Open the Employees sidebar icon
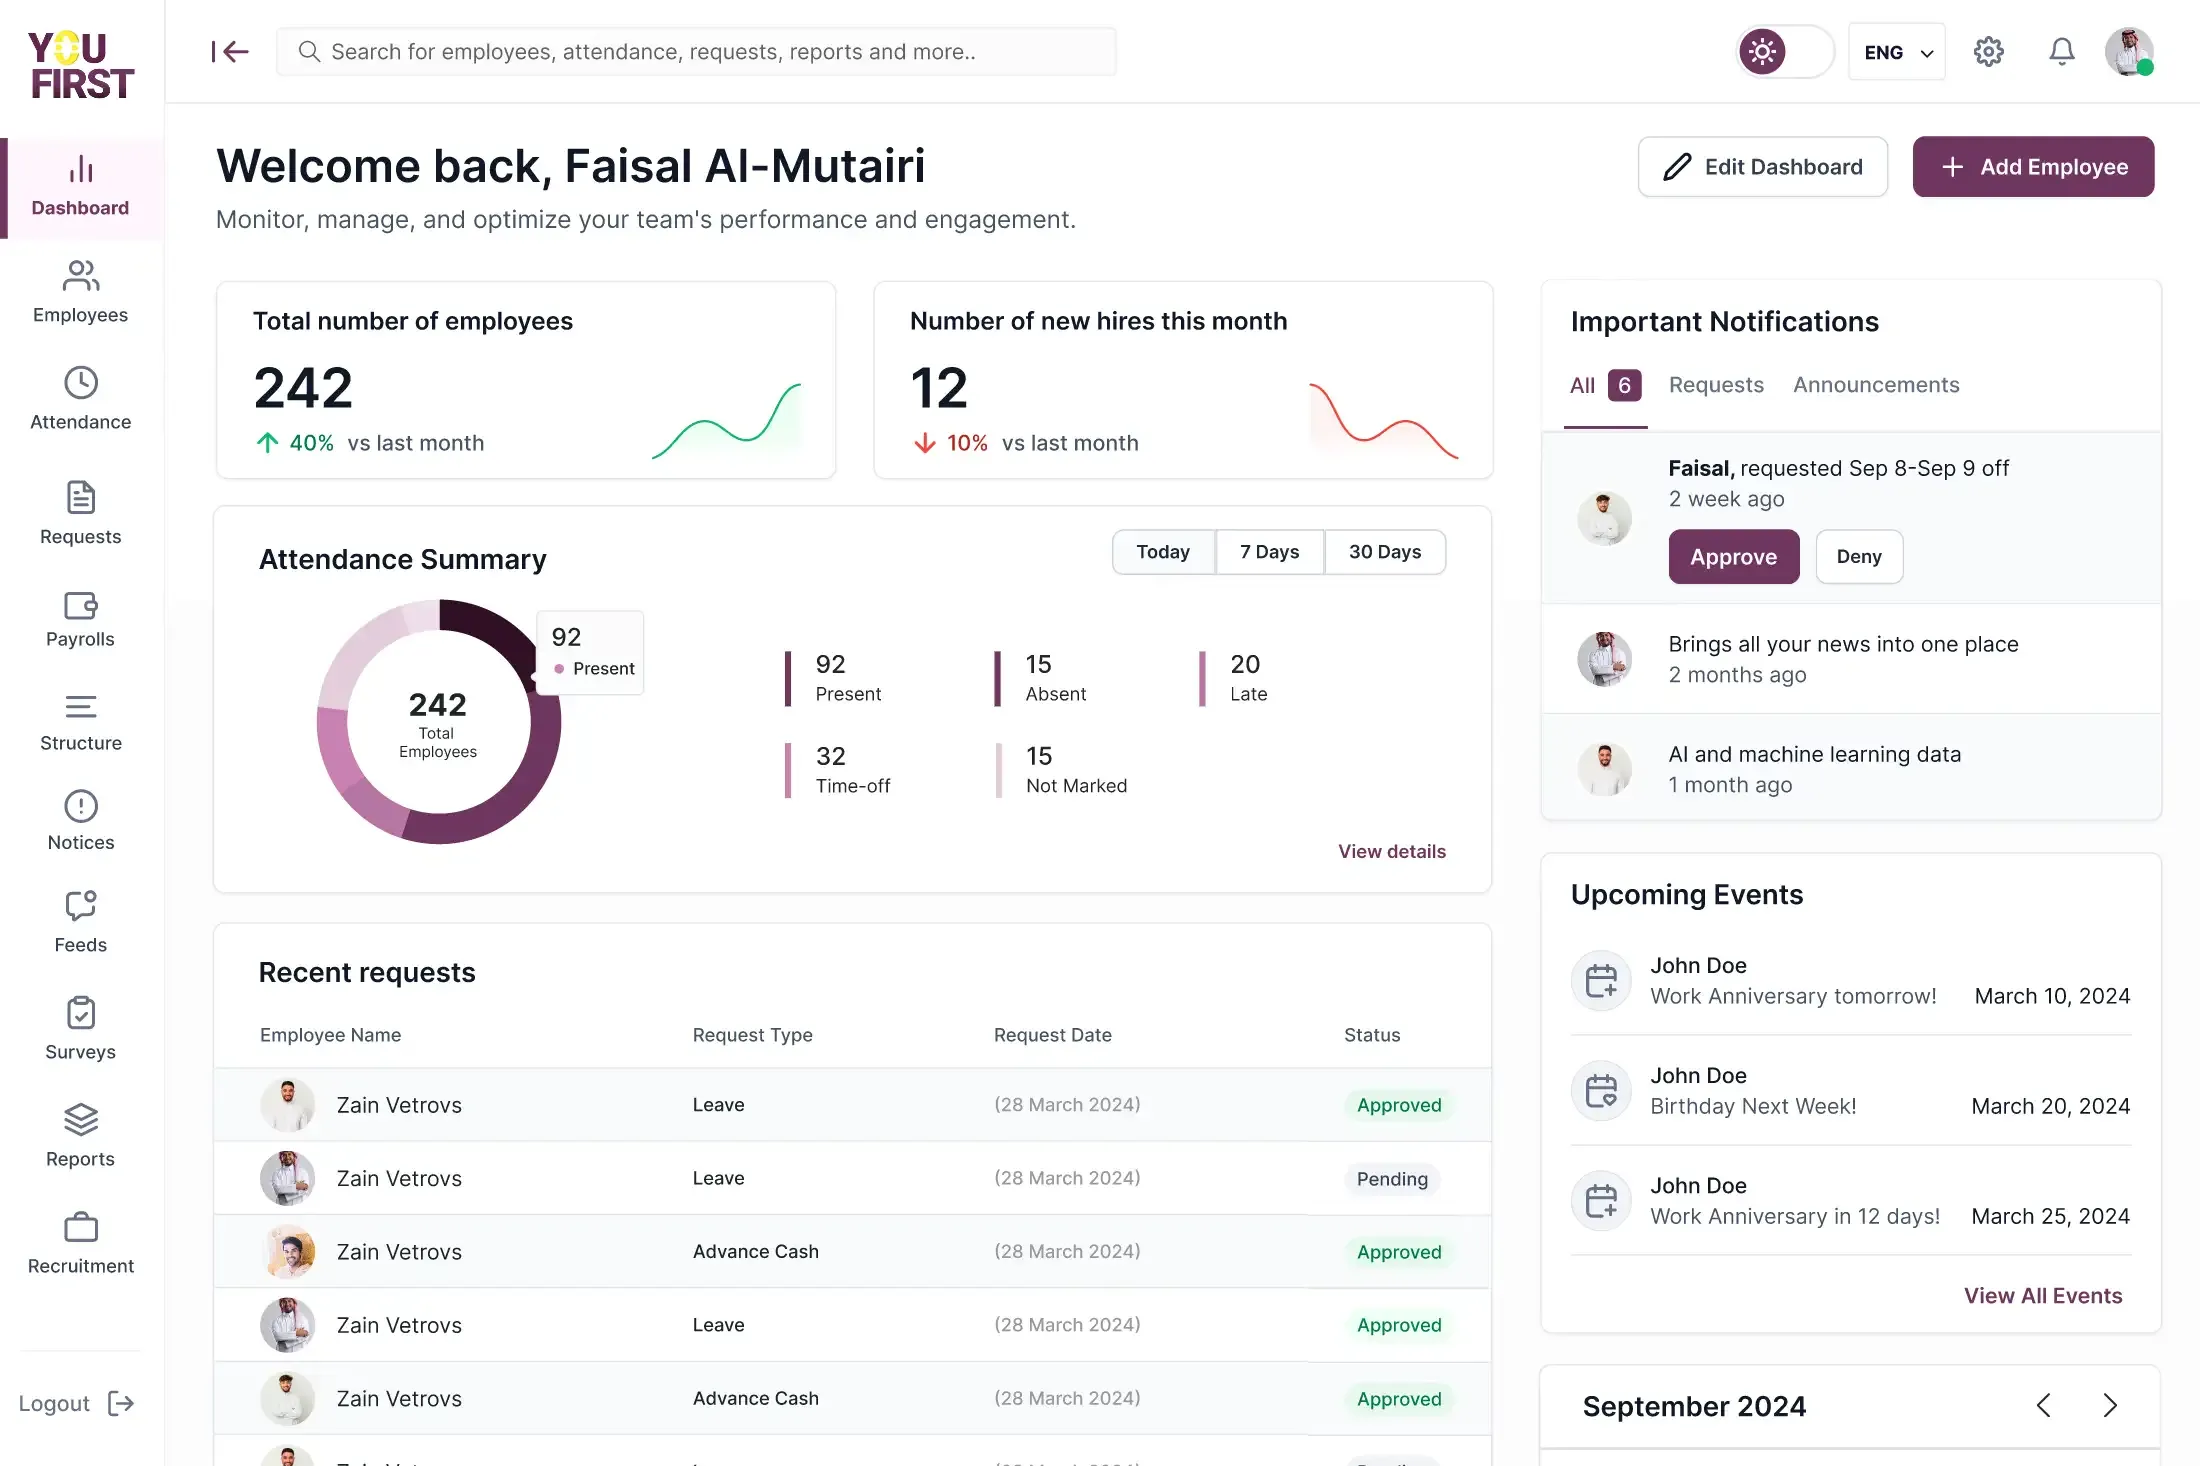Viewport: 2200px width, 1466px height. tap(81, 276)
